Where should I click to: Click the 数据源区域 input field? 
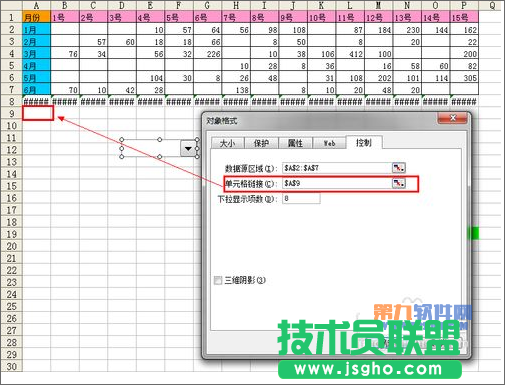tap(337, 168)
